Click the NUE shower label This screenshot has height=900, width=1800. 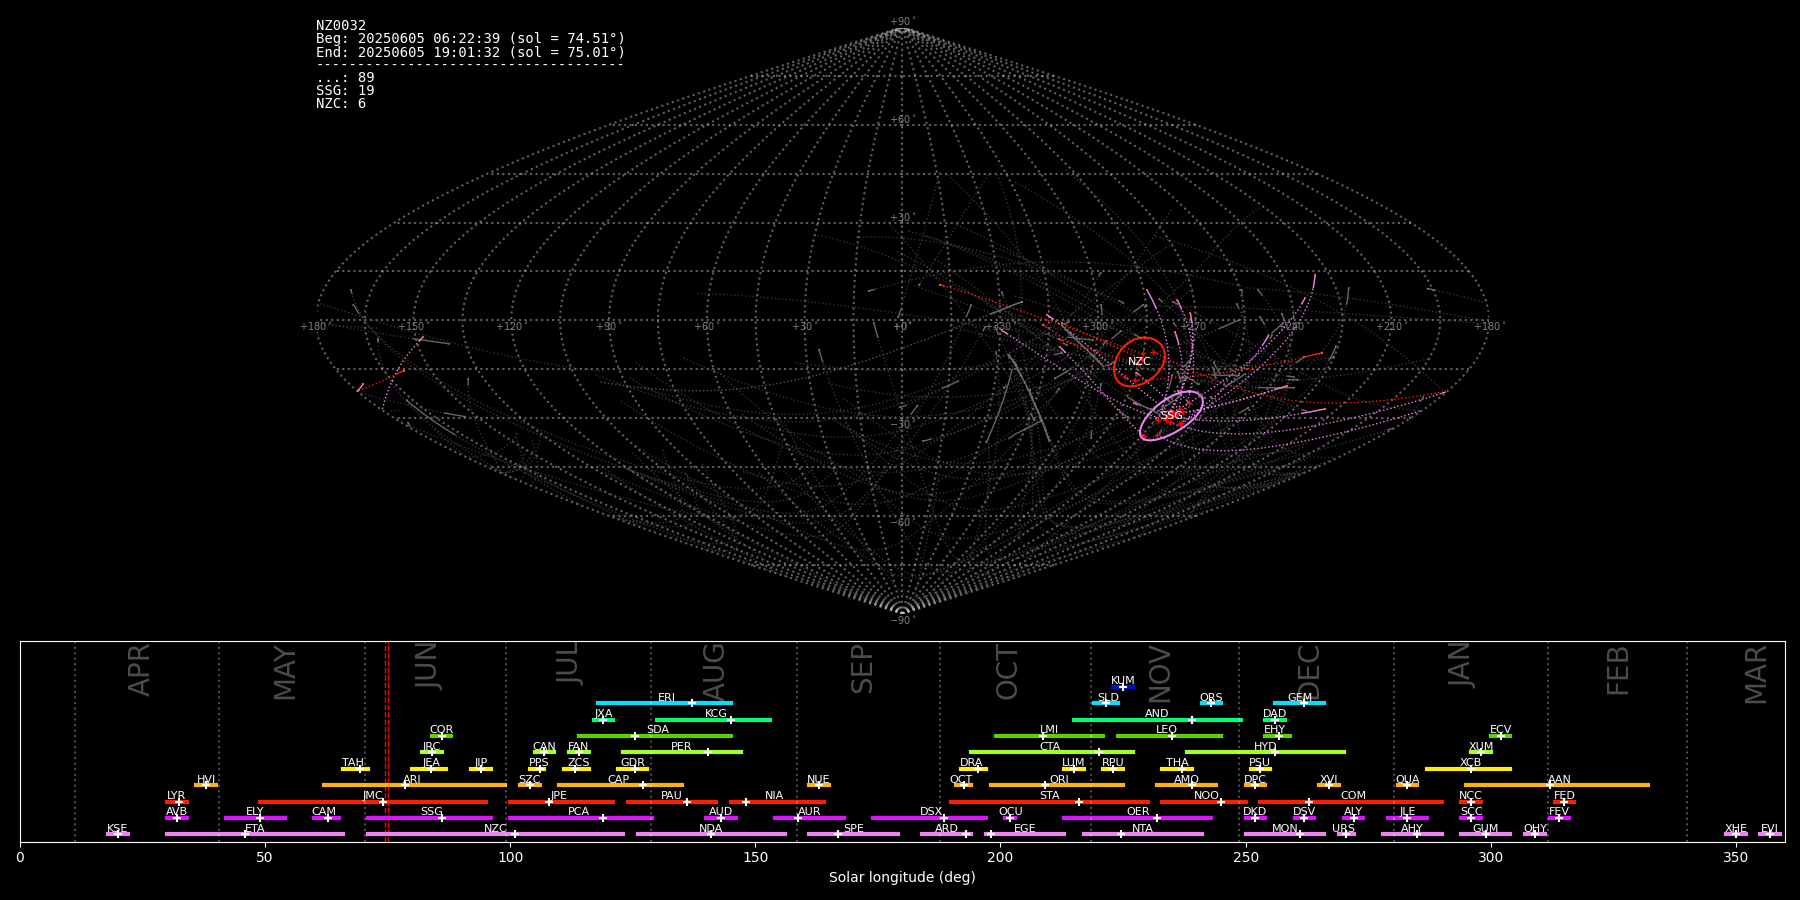tap(818, 780)
